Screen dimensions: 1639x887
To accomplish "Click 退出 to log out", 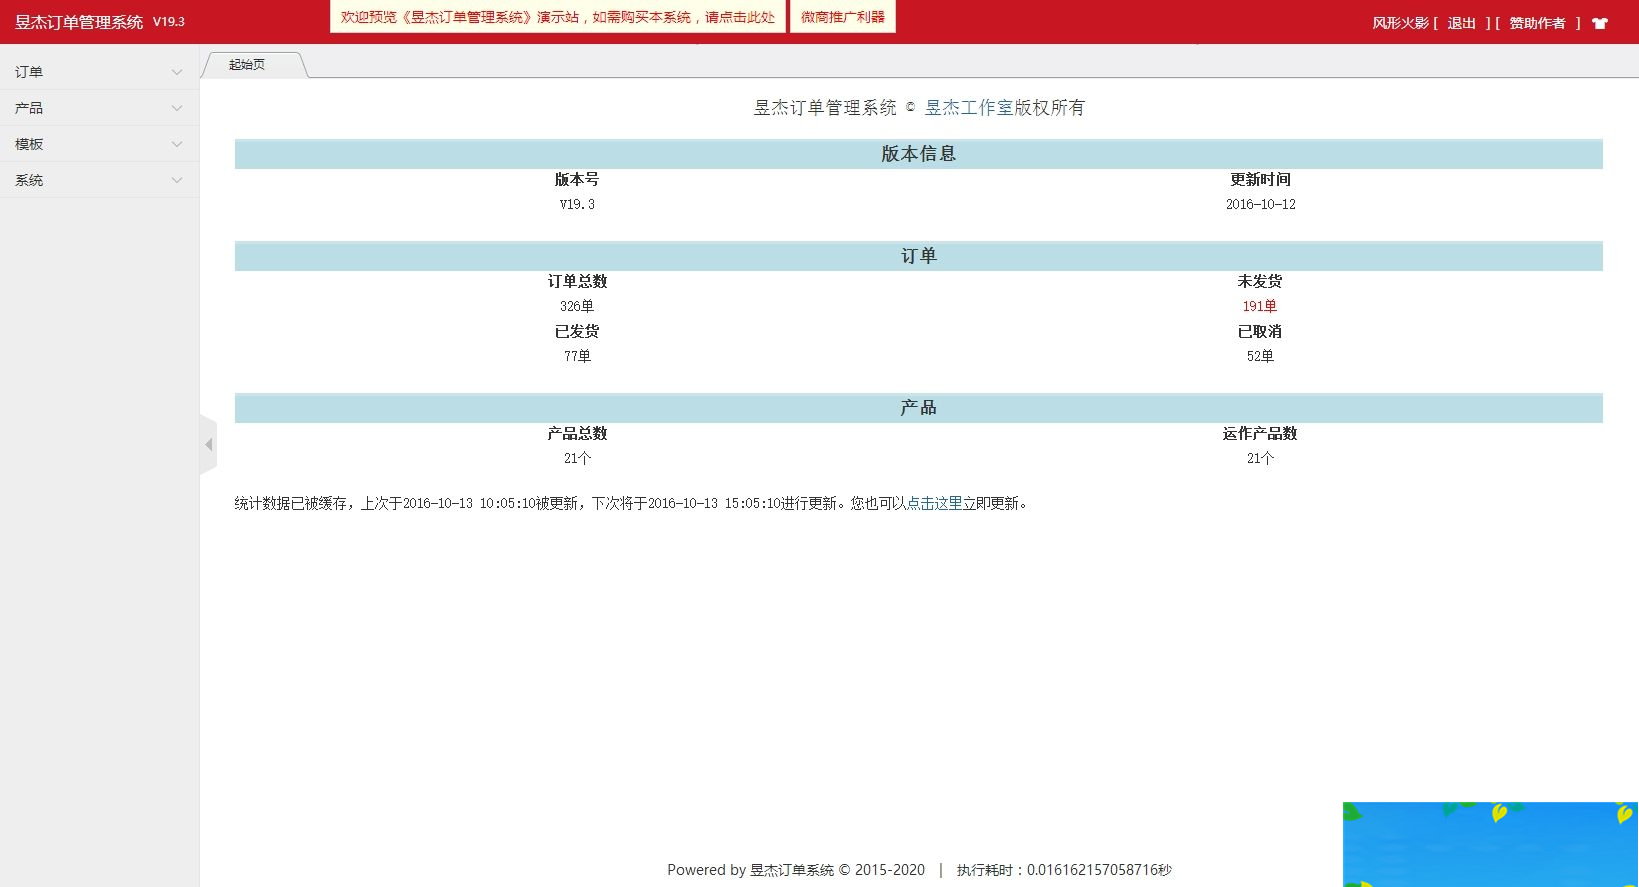I will 1461,23.
